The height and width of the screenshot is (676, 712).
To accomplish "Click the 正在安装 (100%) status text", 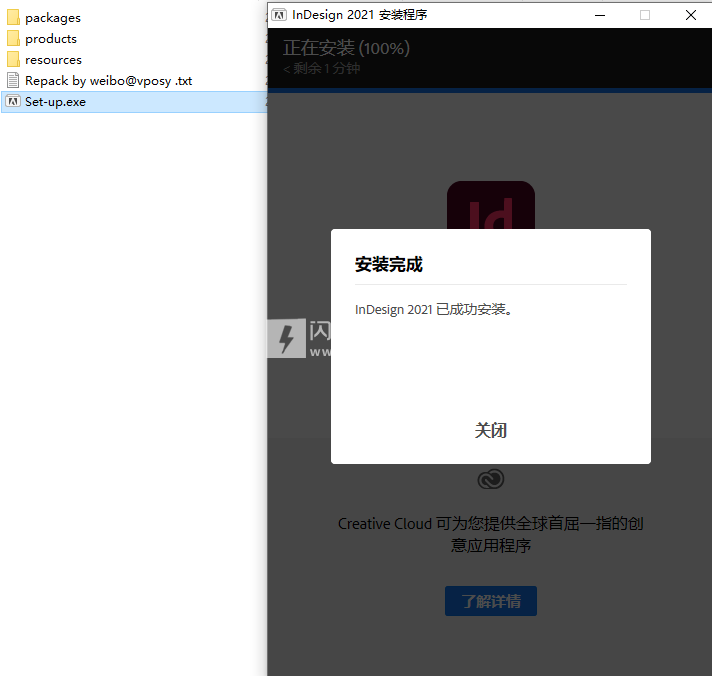I will tap(346, 48).
